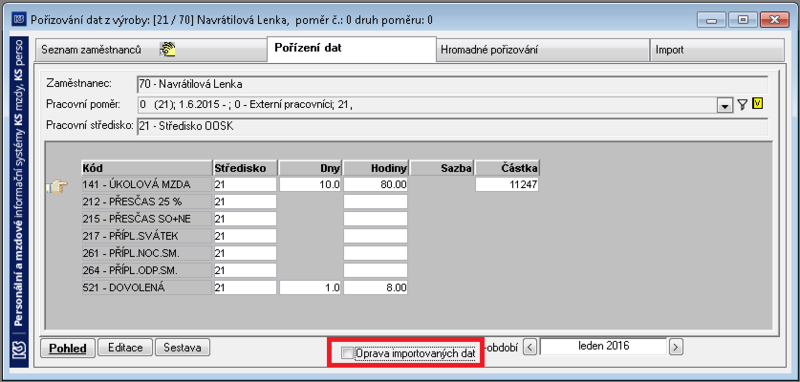Image resolution: width=800 pixels, height=382 pixels.
Task: Click the období field showing leden 2016
Action: [604, 346]
